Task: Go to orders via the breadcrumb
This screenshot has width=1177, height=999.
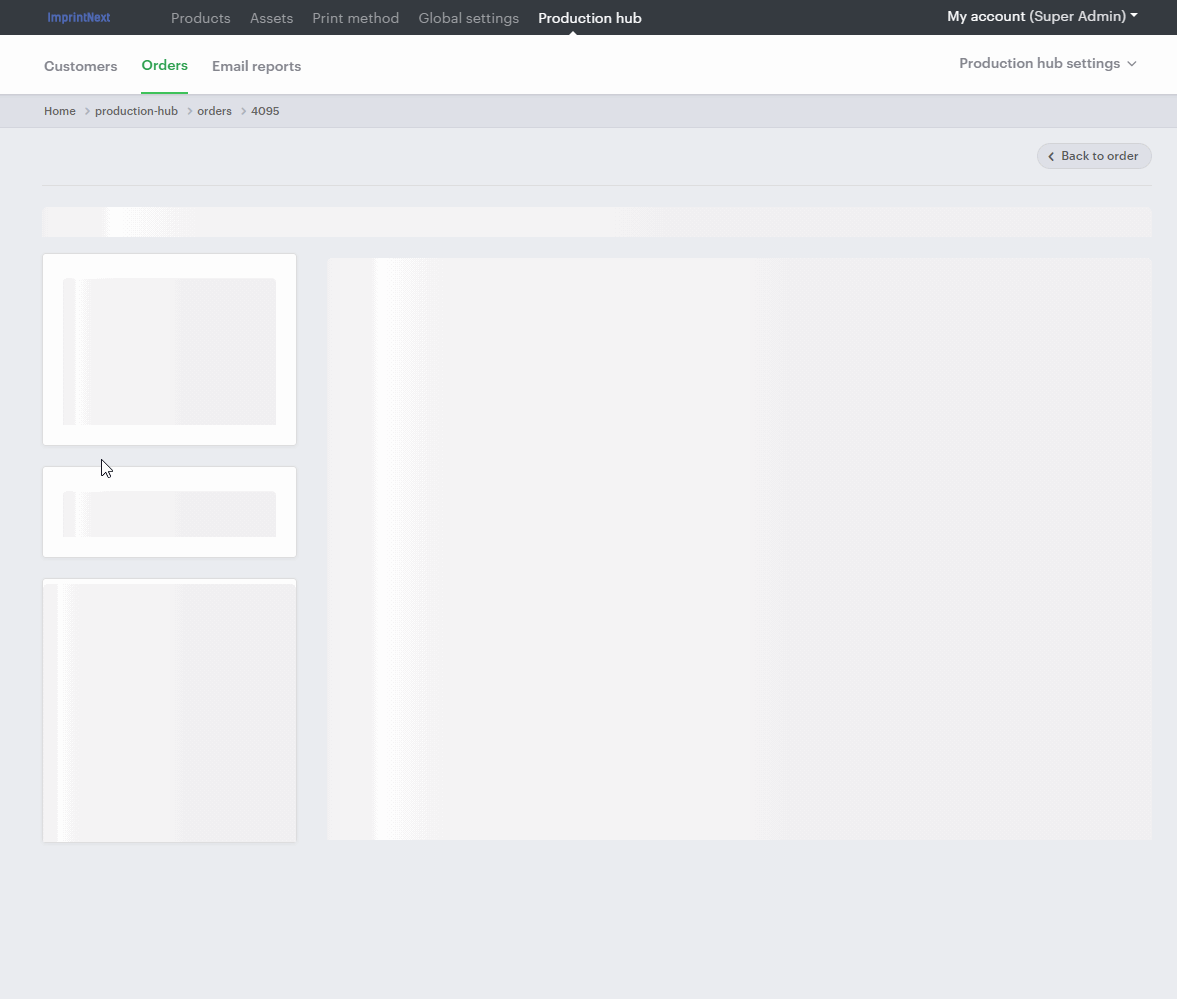Action: (x=214, y=111)
